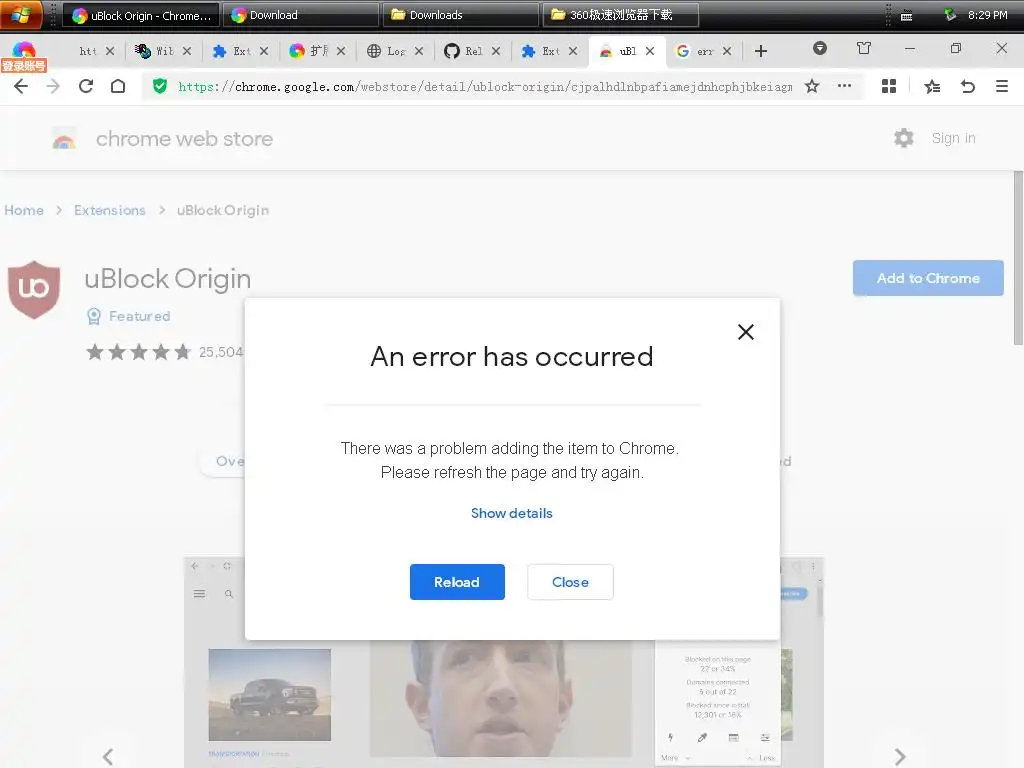The width and height of the screenshot is (1024, 768).
Task: Click the page vertical scrollbar thumb
Action: pyautogui.click(x=1018, y=258)
